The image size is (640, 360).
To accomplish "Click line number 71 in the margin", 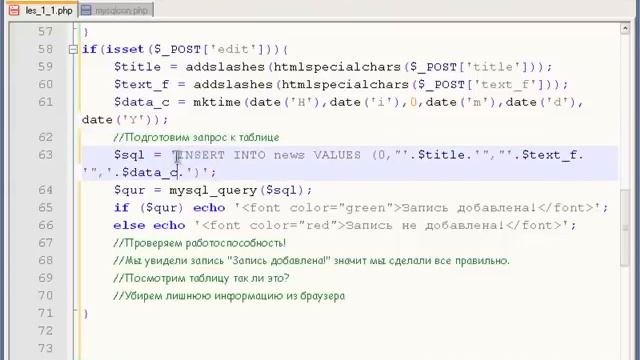I will click(45, 313).
